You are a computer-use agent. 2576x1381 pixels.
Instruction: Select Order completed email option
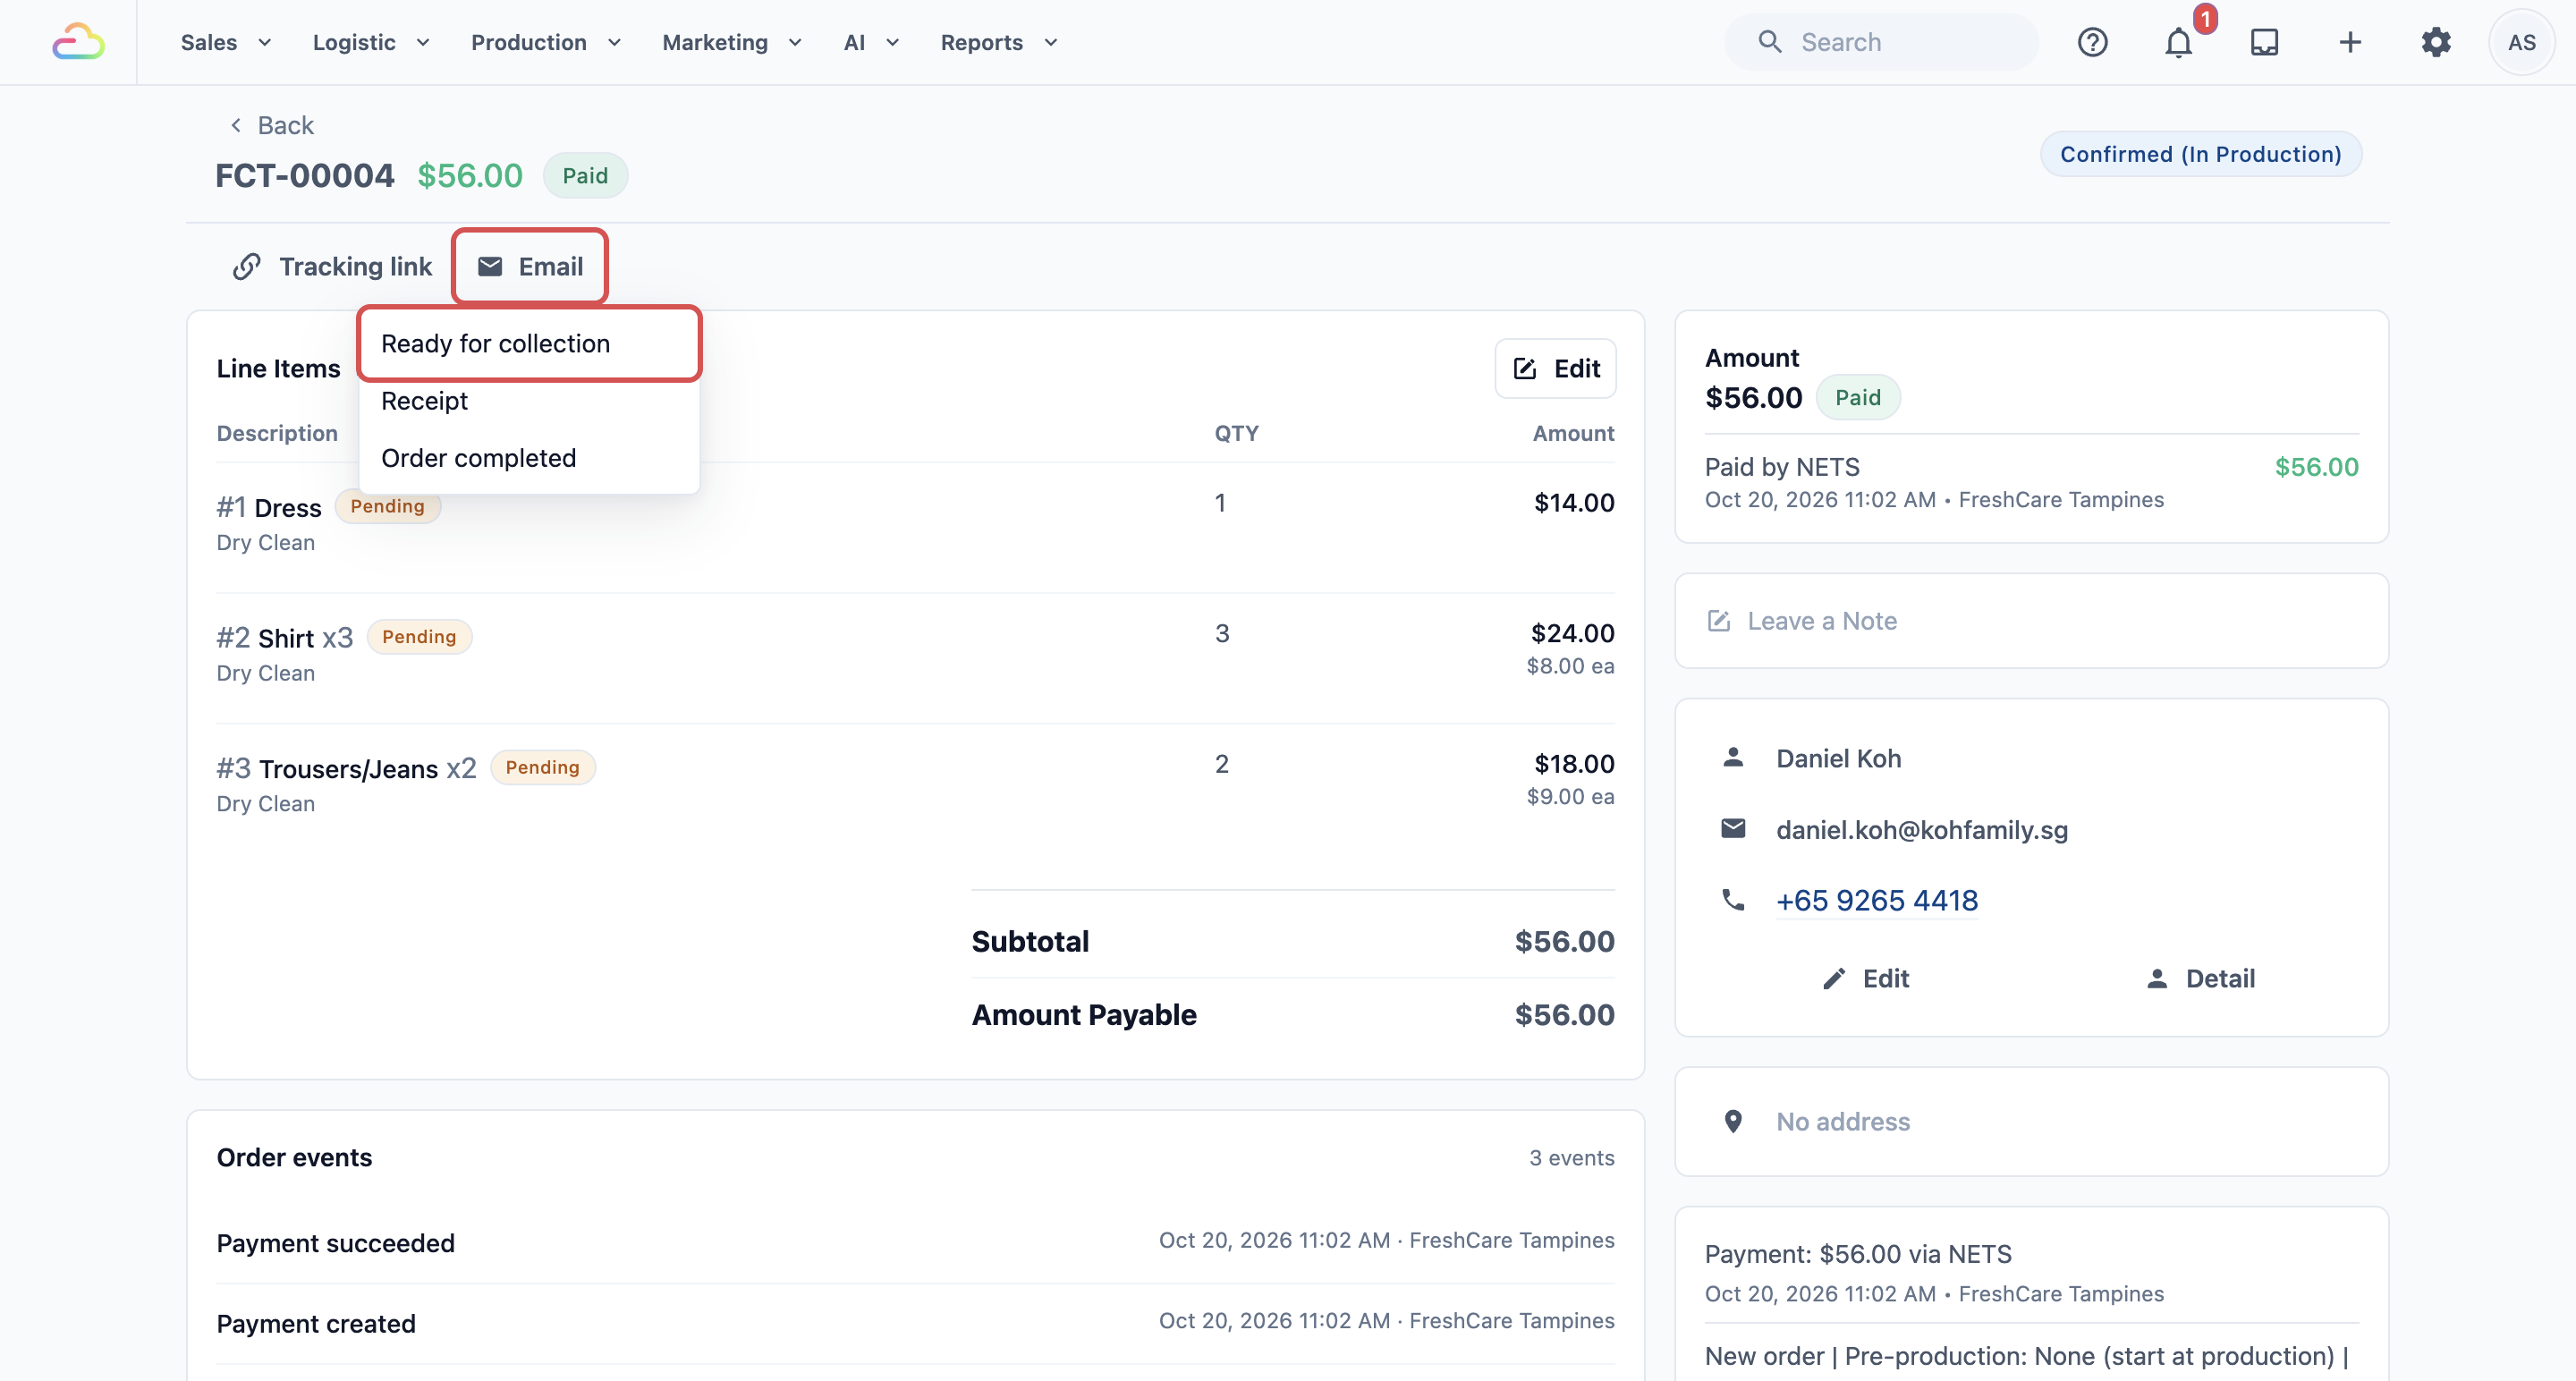pyautogui.click(x=529, y=457)
